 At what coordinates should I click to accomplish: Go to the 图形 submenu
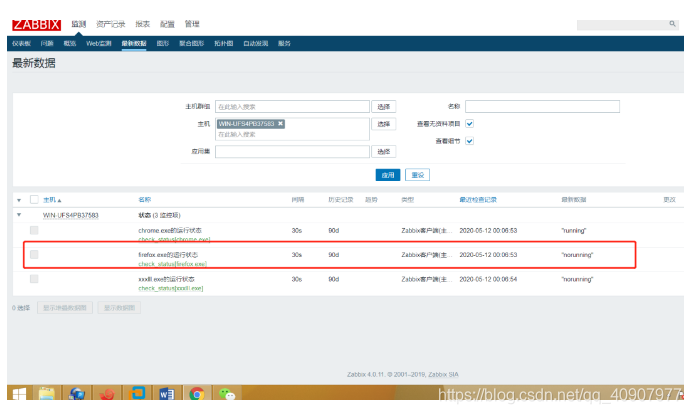163,43
